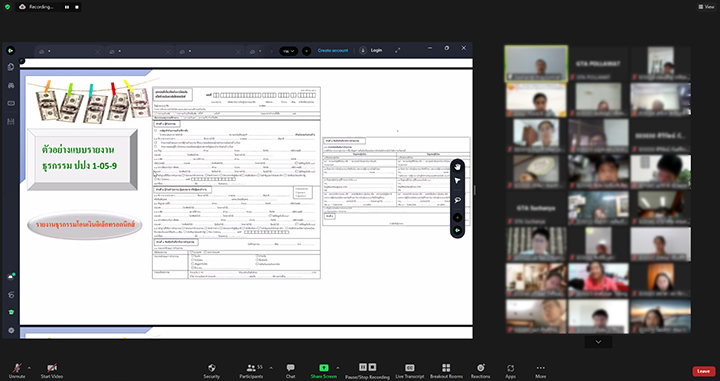The image size is (720, 381).
Task: Open Breakout Rooms
Action: point(446,370)
